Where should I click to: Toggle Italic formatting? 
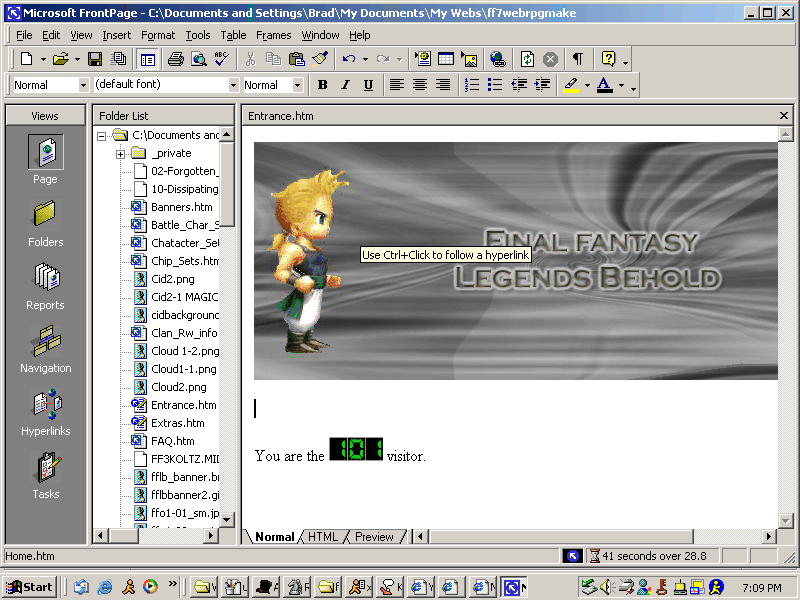pos(345,85)
